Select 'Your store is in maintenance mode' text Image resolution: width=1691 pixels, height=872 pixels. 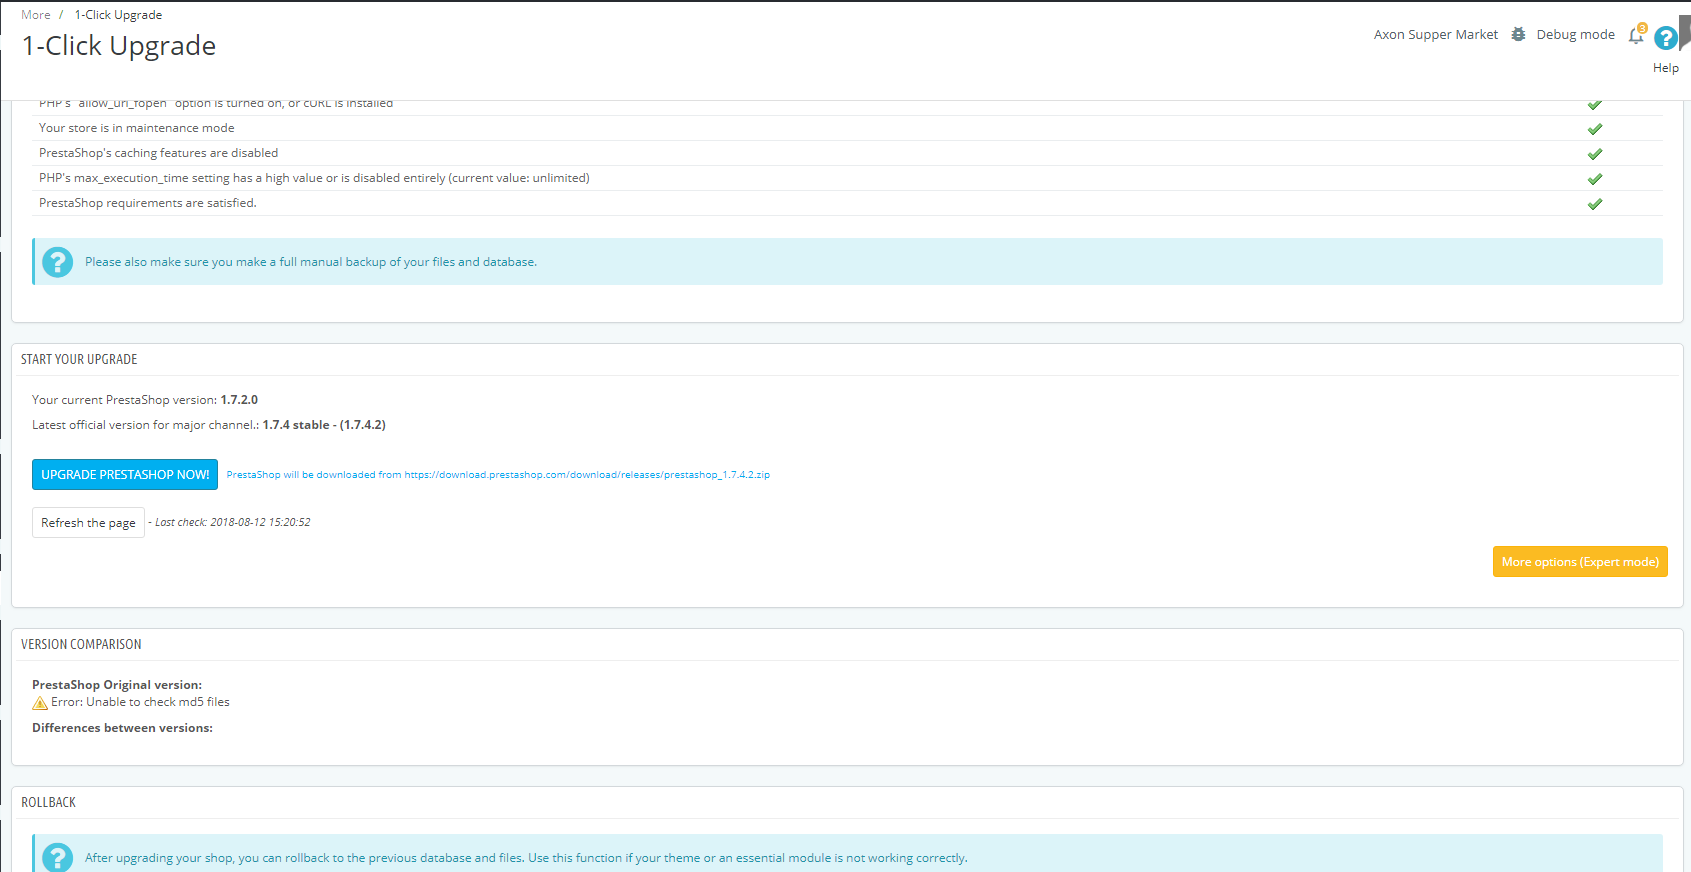(137, 128)
